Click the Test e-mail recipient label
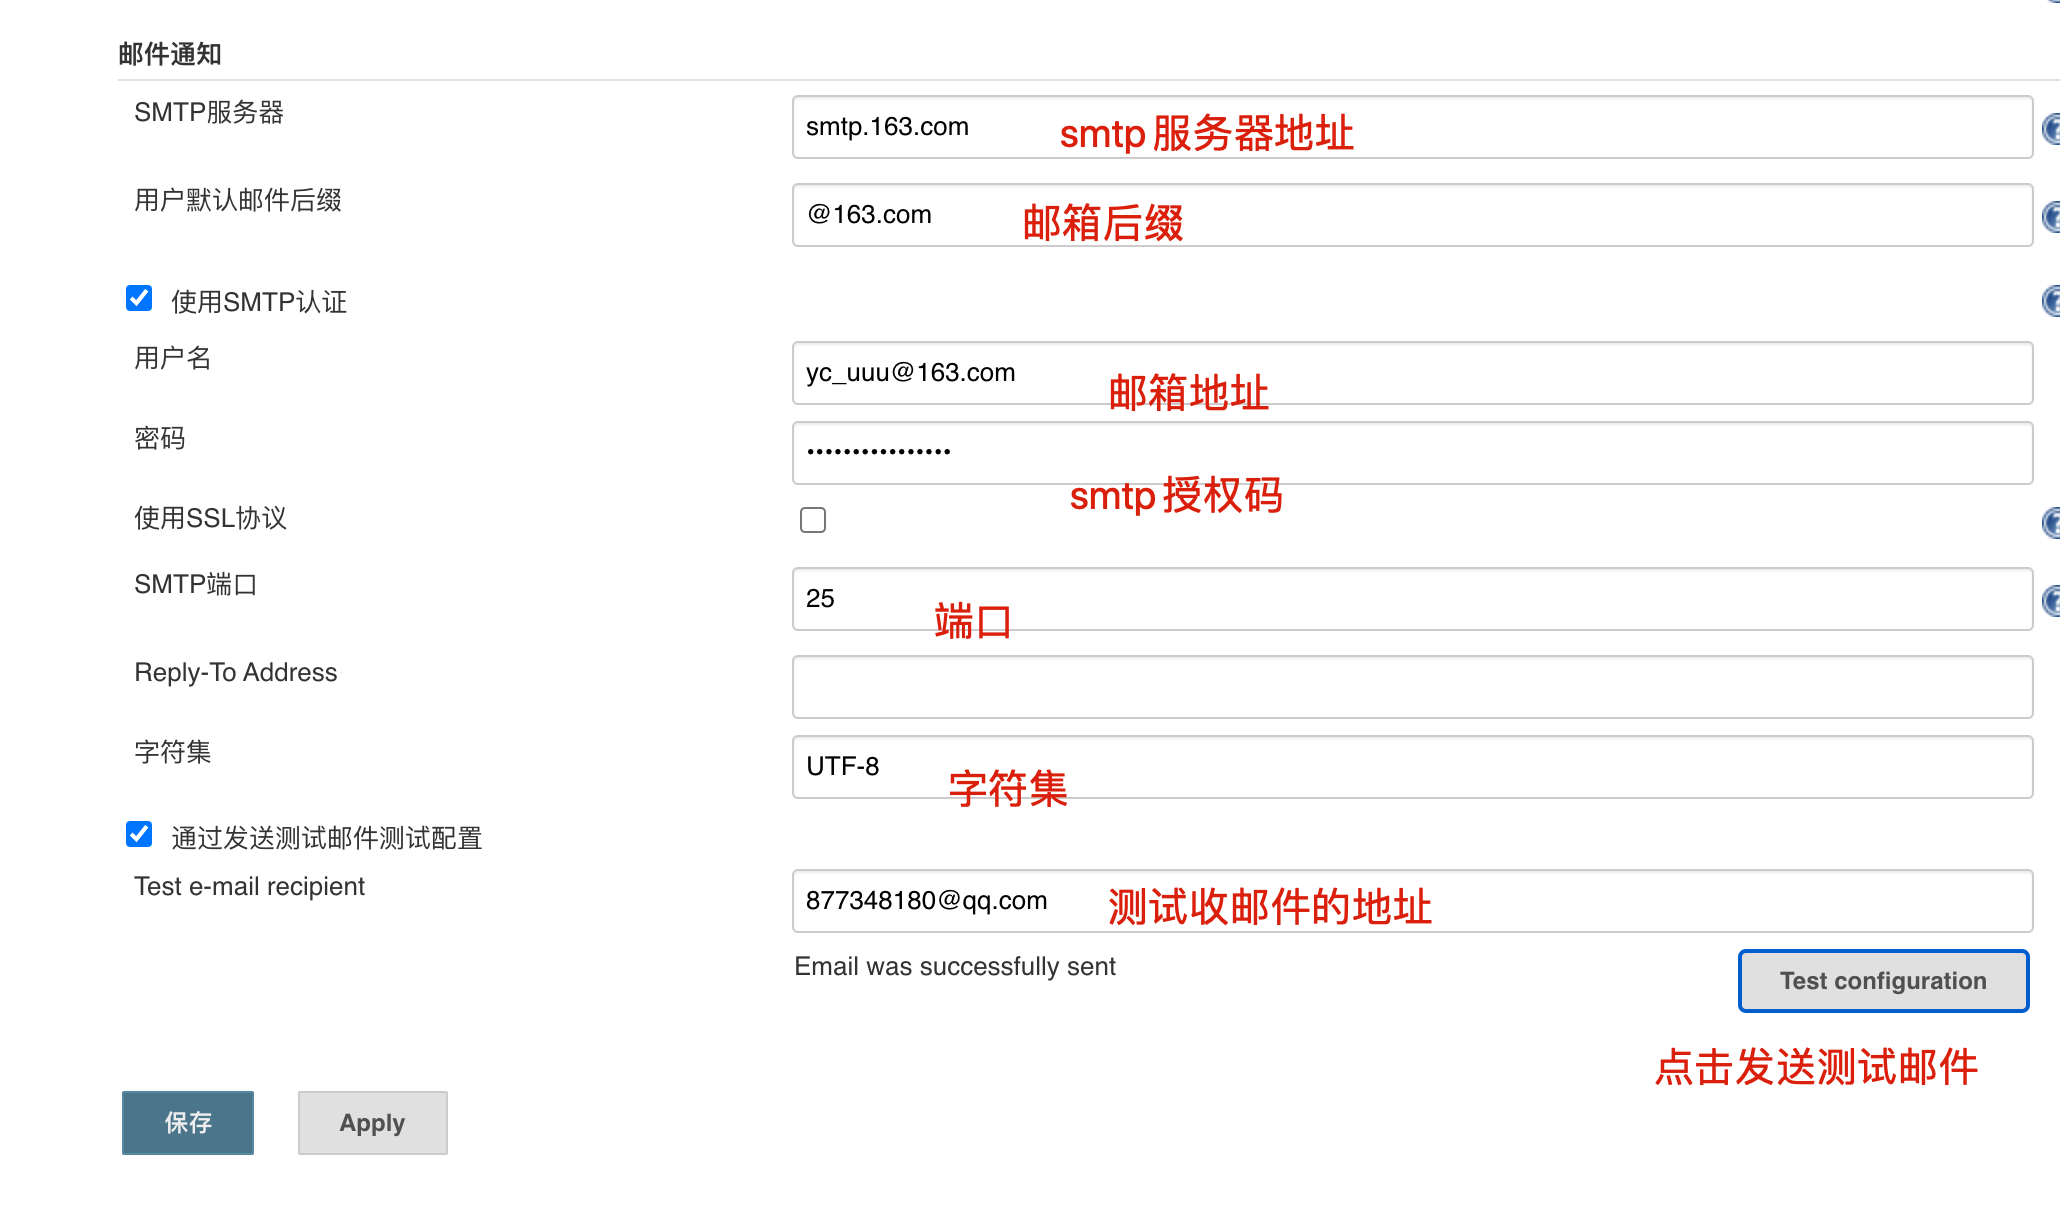 point(250,886)
